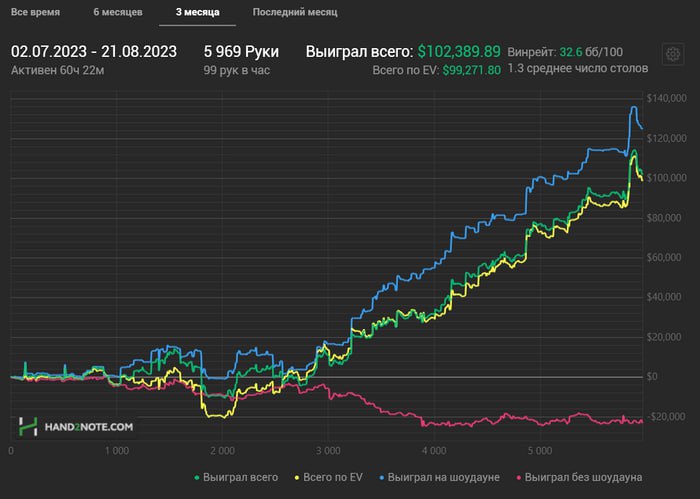This screenshot has height=499, width=700.
Task: Click the "5 969 Руки" hands count
Action: [x=241, y=51]
